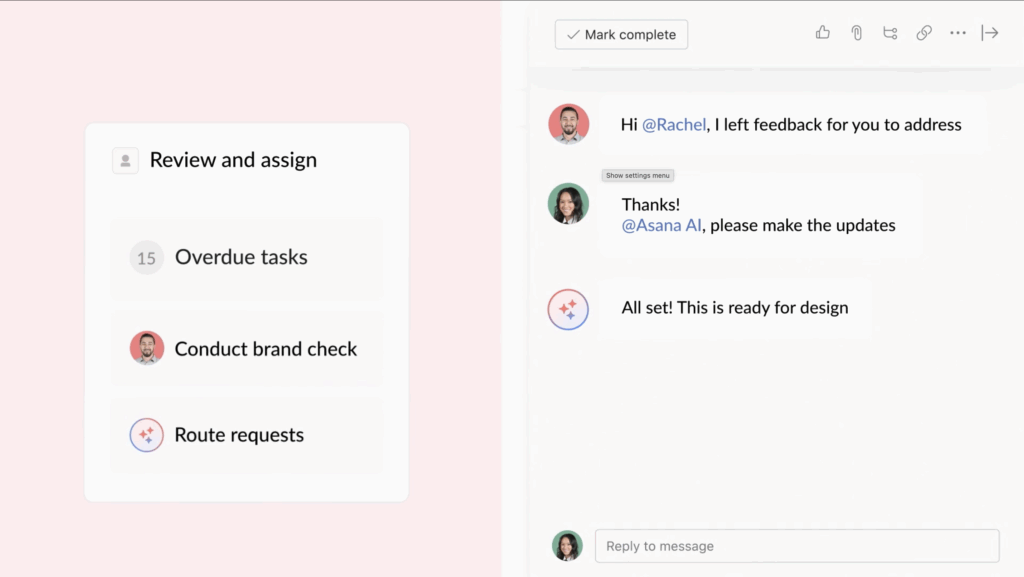This screenshot has height=577, width=1024.
Task: Copy the task link via the link icon
Action: click(924, 33)
